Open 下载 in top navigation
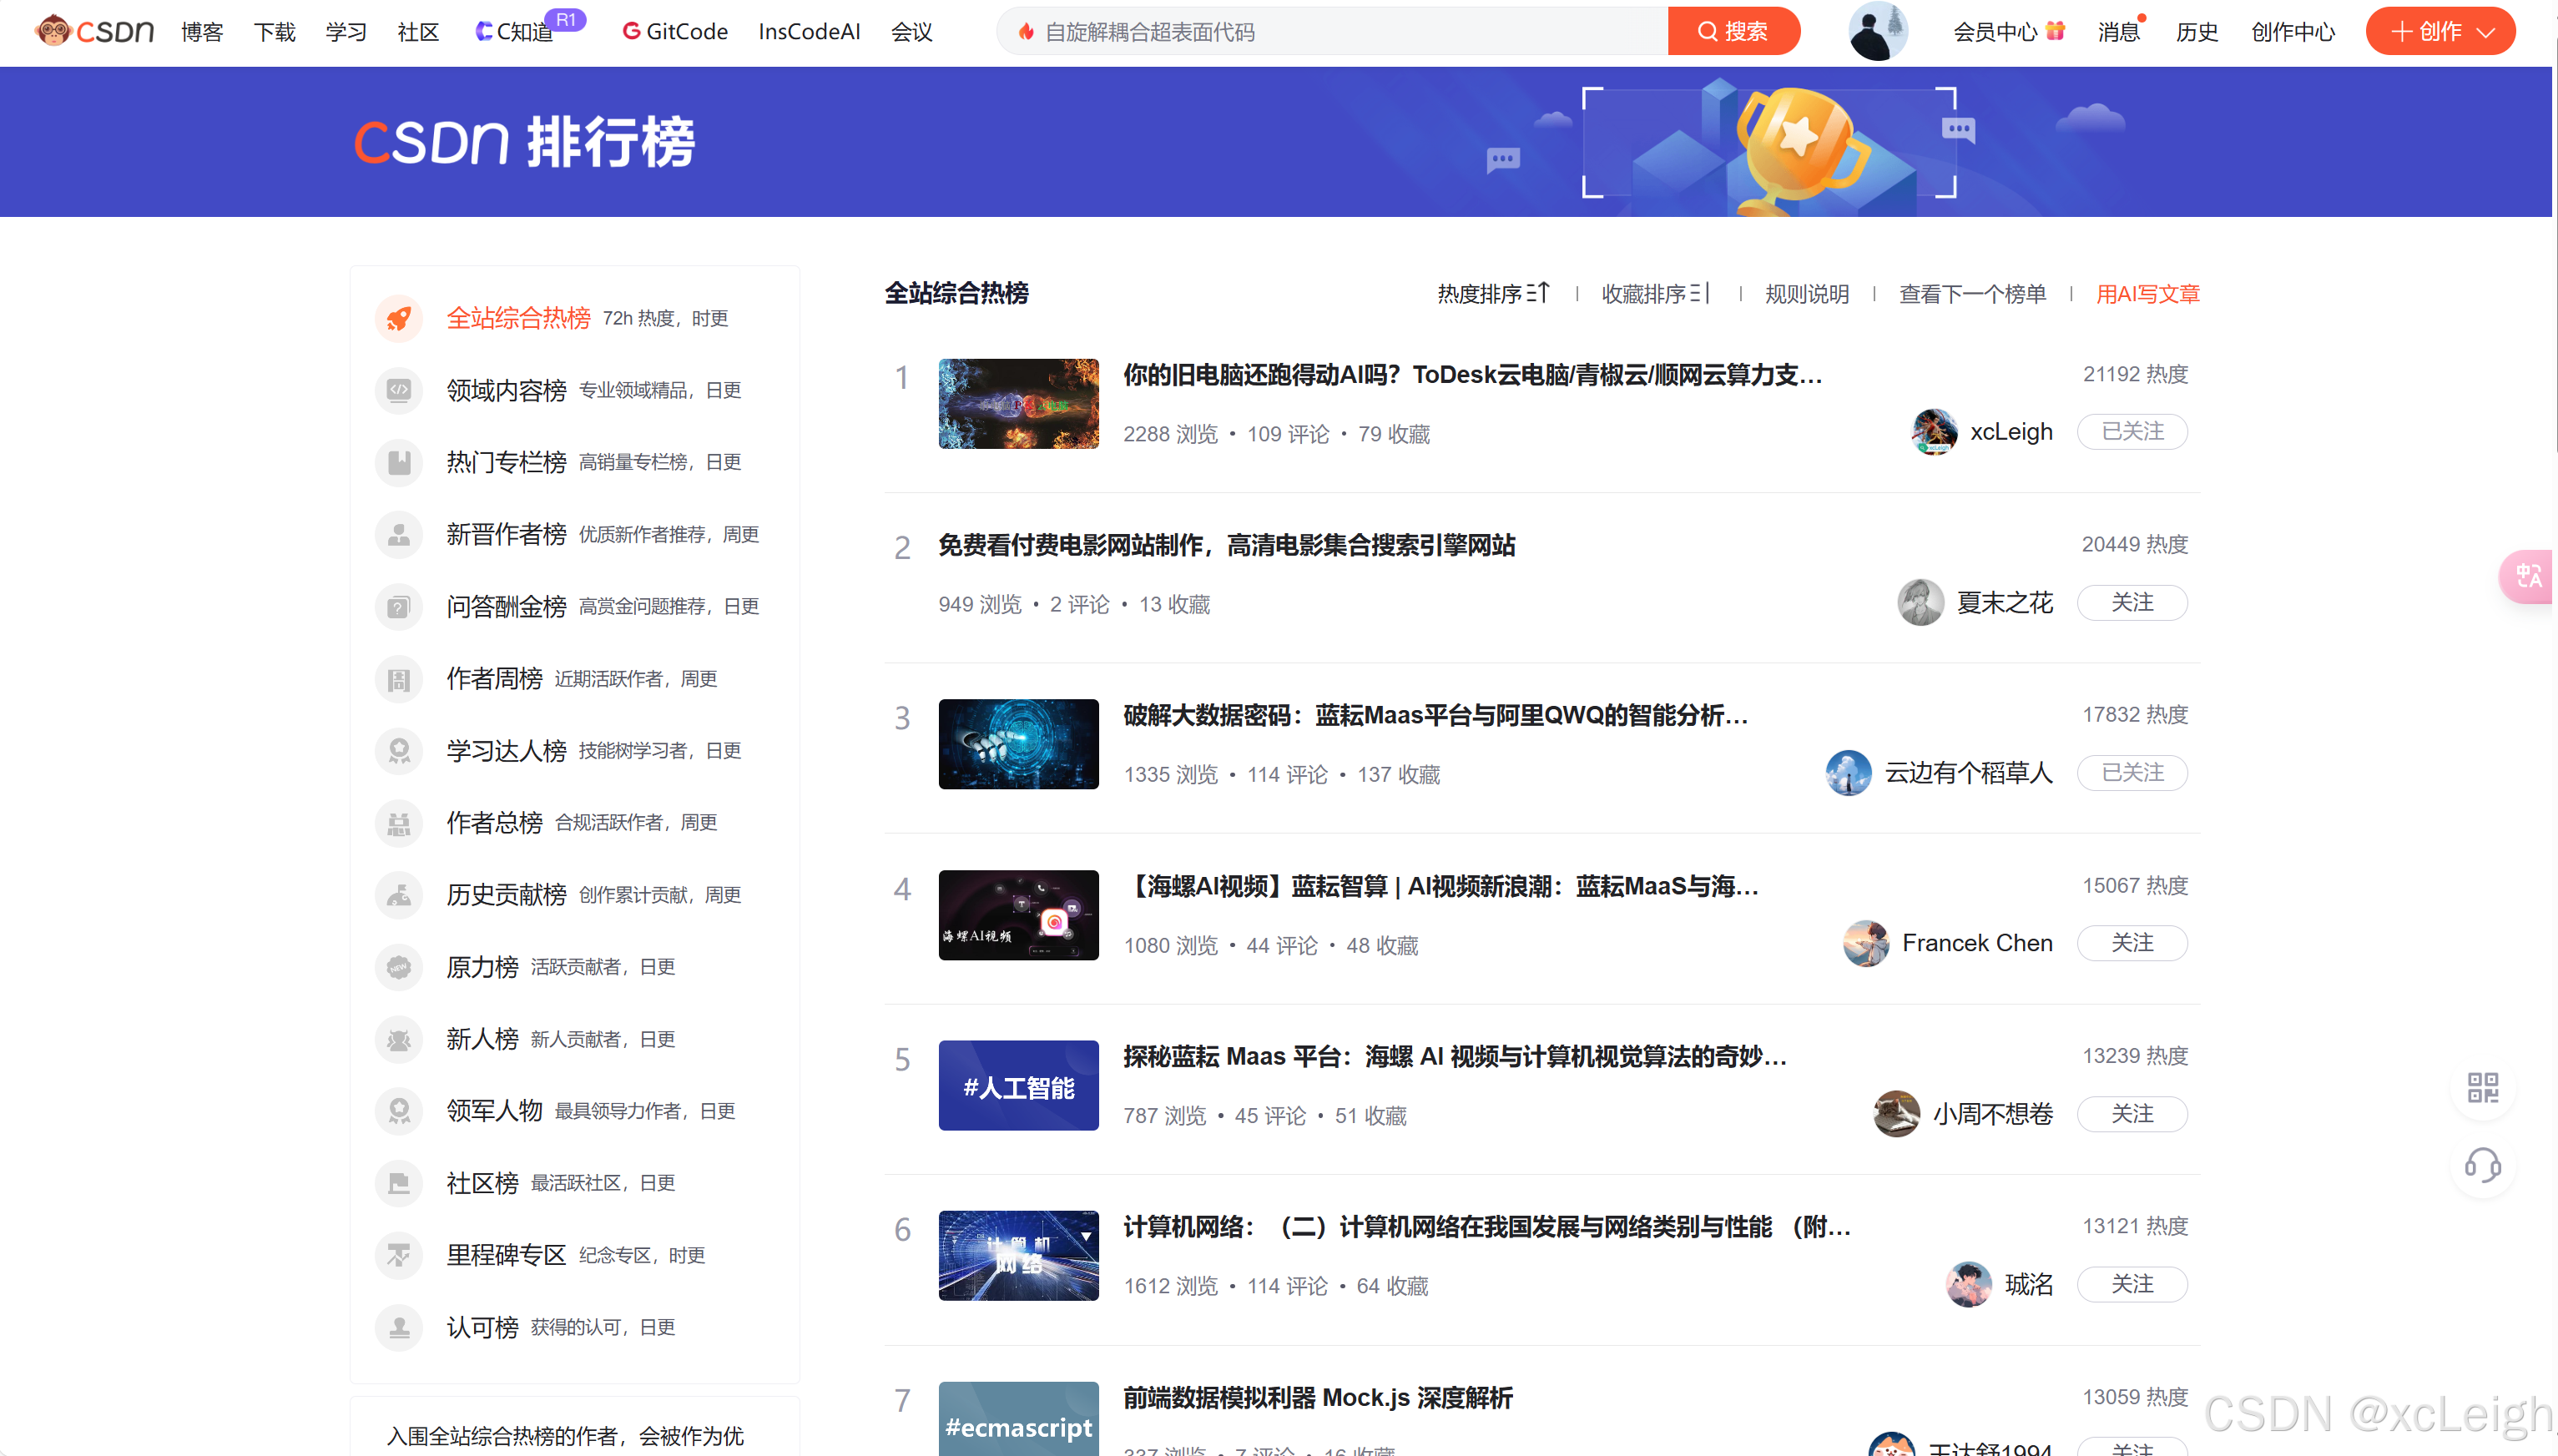The image size is (2558, 1456). [x=274, y=32]
